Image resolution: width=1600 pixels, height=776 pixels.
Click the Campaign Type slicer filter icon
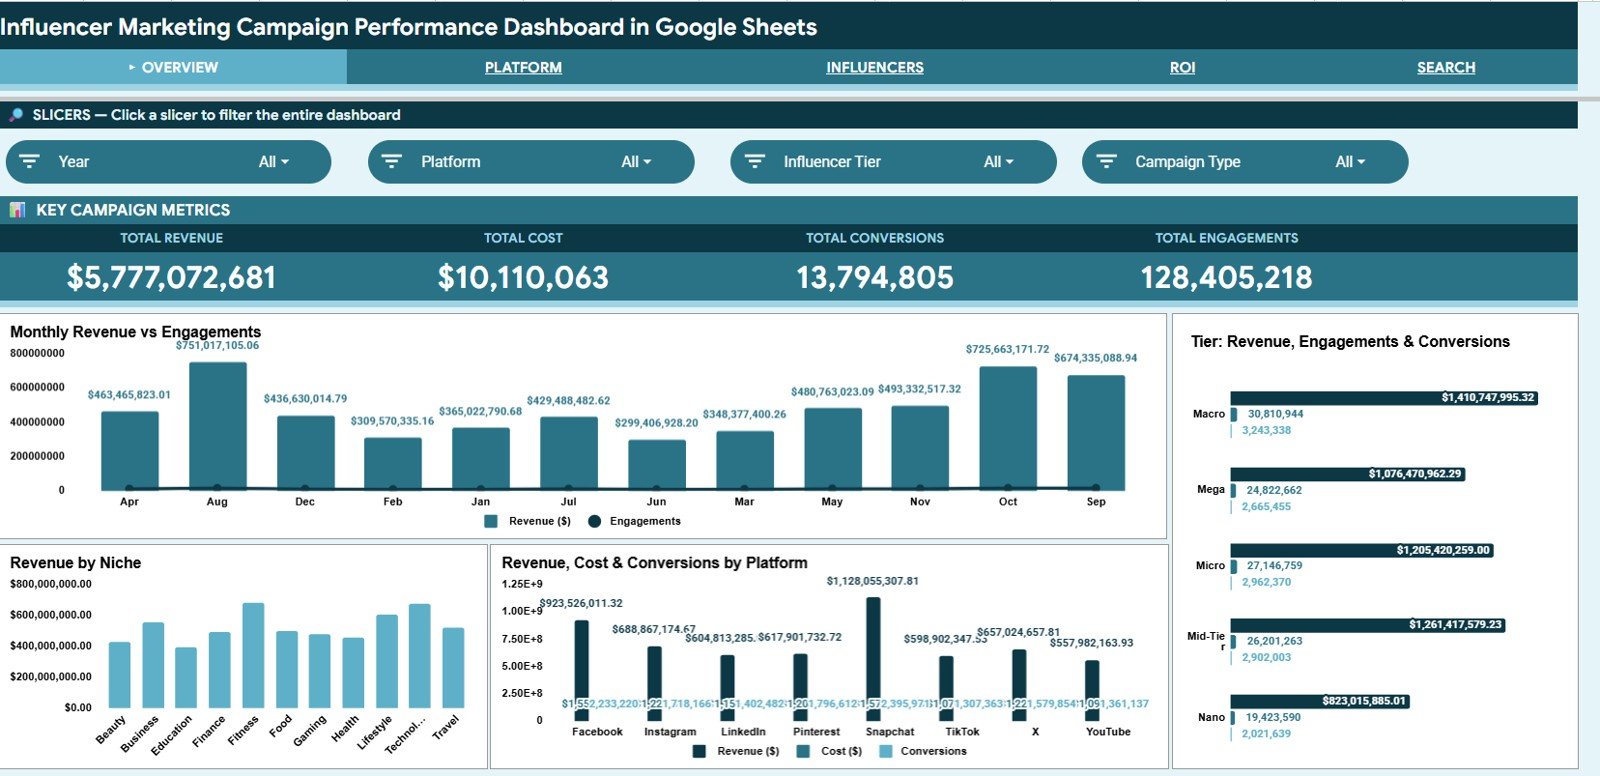click(x=1106, y=161)
